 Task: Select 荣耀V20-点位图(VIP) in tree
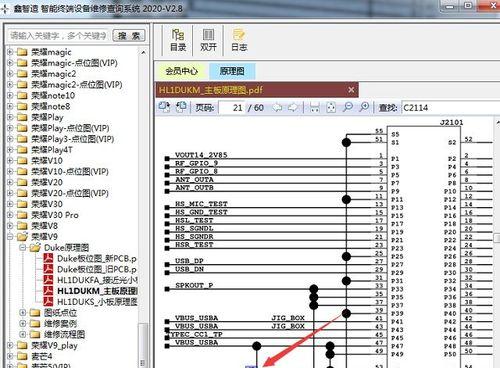tap(70, 193)
